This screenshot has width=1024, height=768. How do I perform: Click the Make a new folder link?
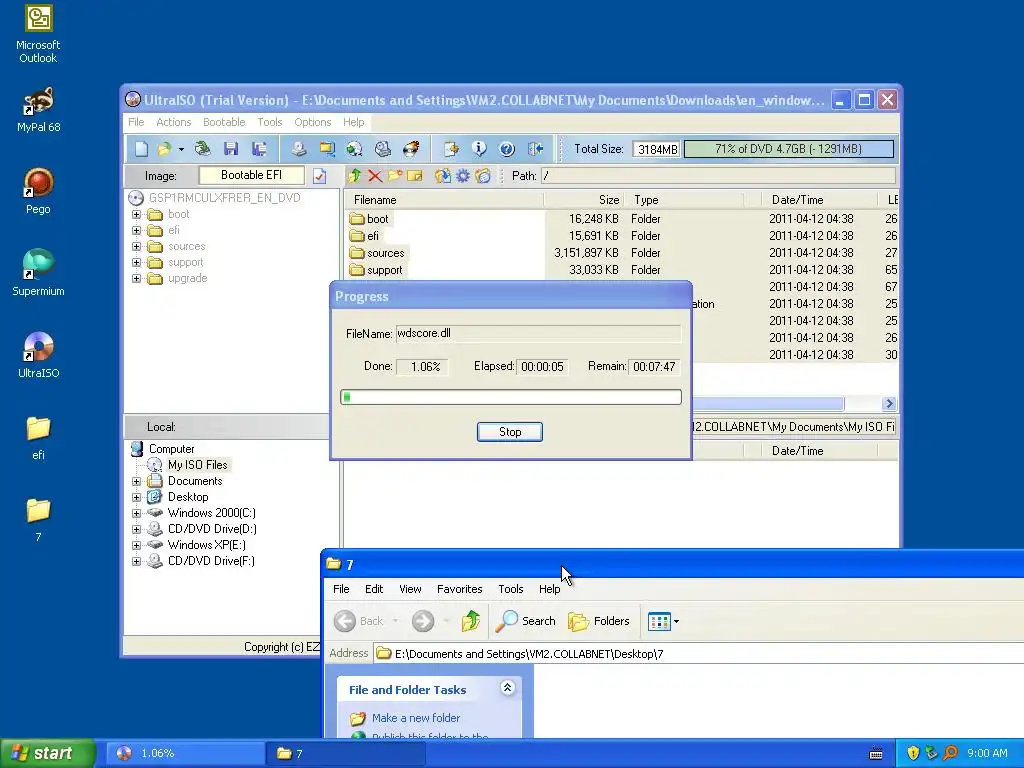(x=416, y=718)
